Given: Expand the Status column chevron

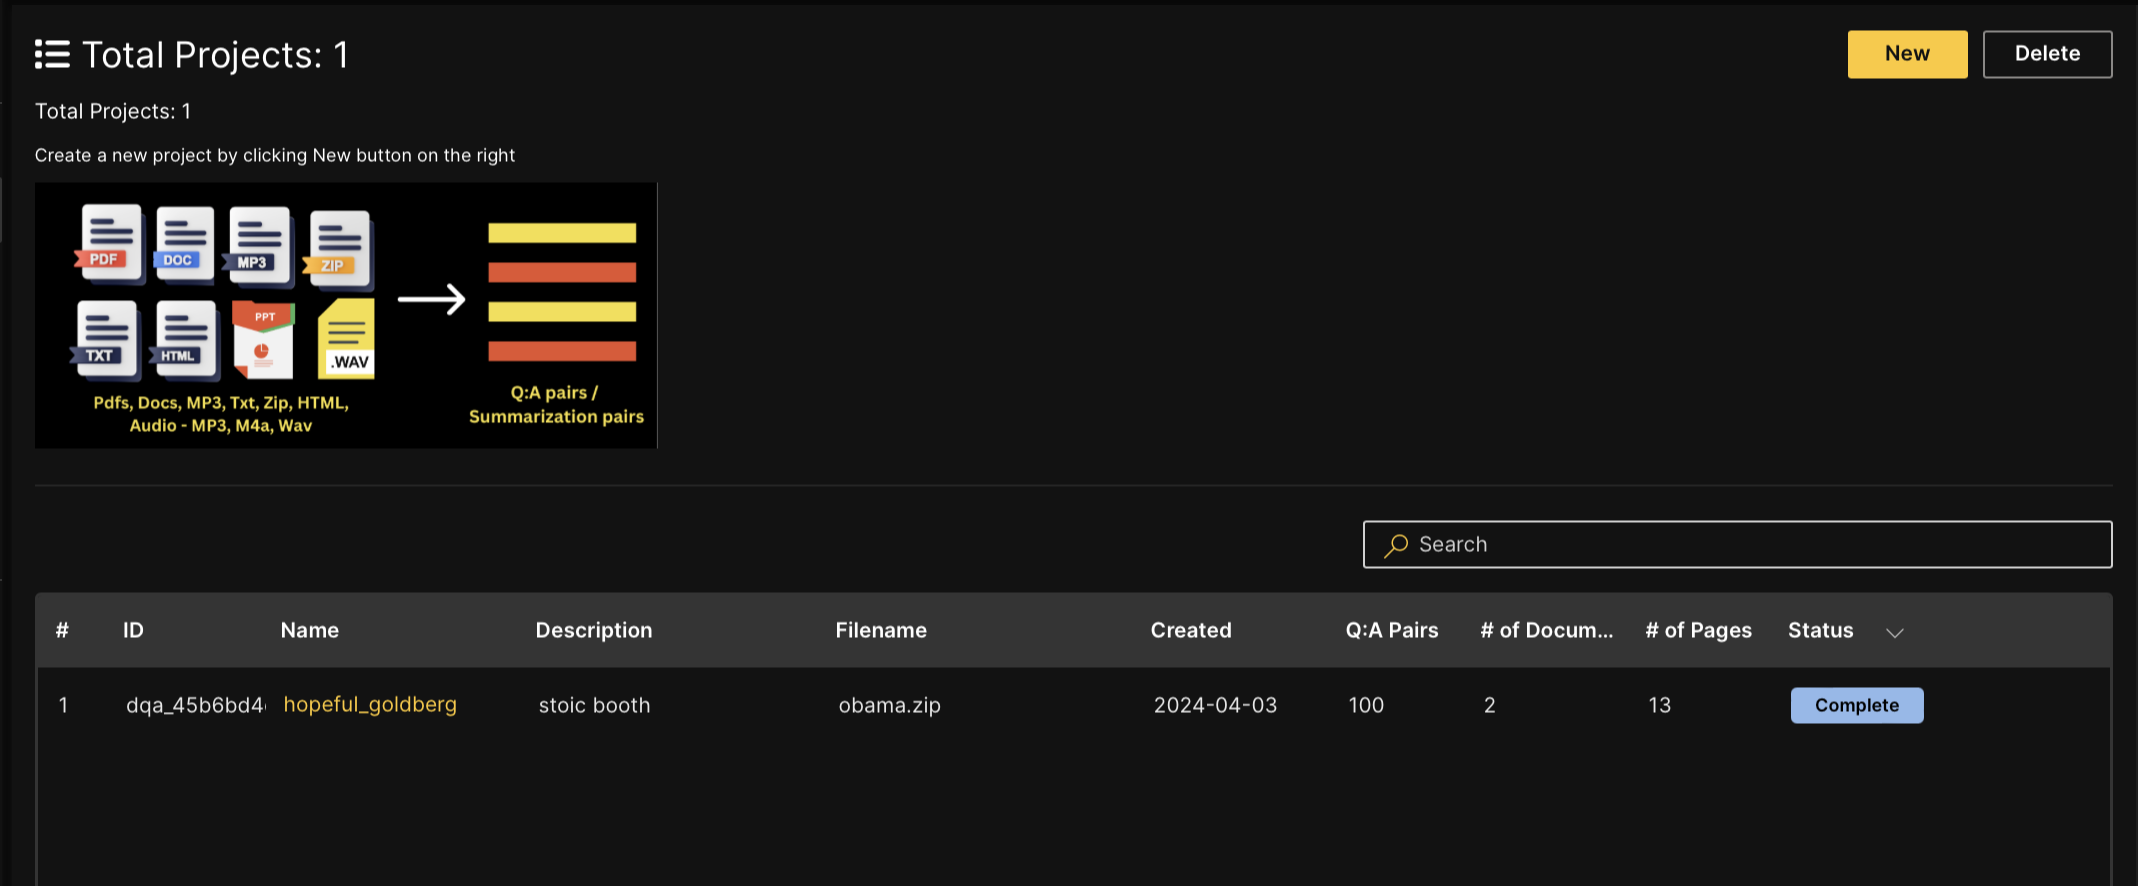Looking at the screenshot, I should (x=1894, y=632).
